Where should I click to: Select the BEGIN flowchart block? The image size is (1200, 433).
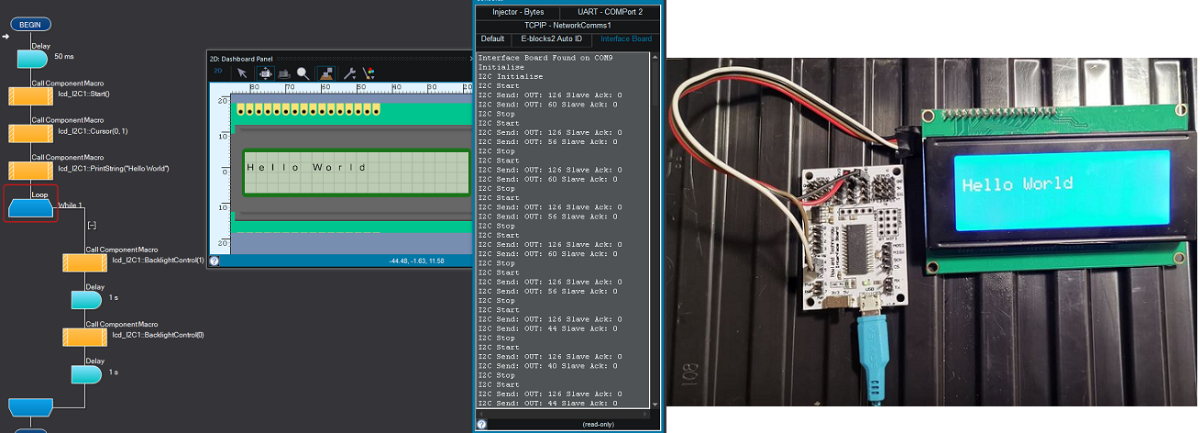tap(30, 23)
